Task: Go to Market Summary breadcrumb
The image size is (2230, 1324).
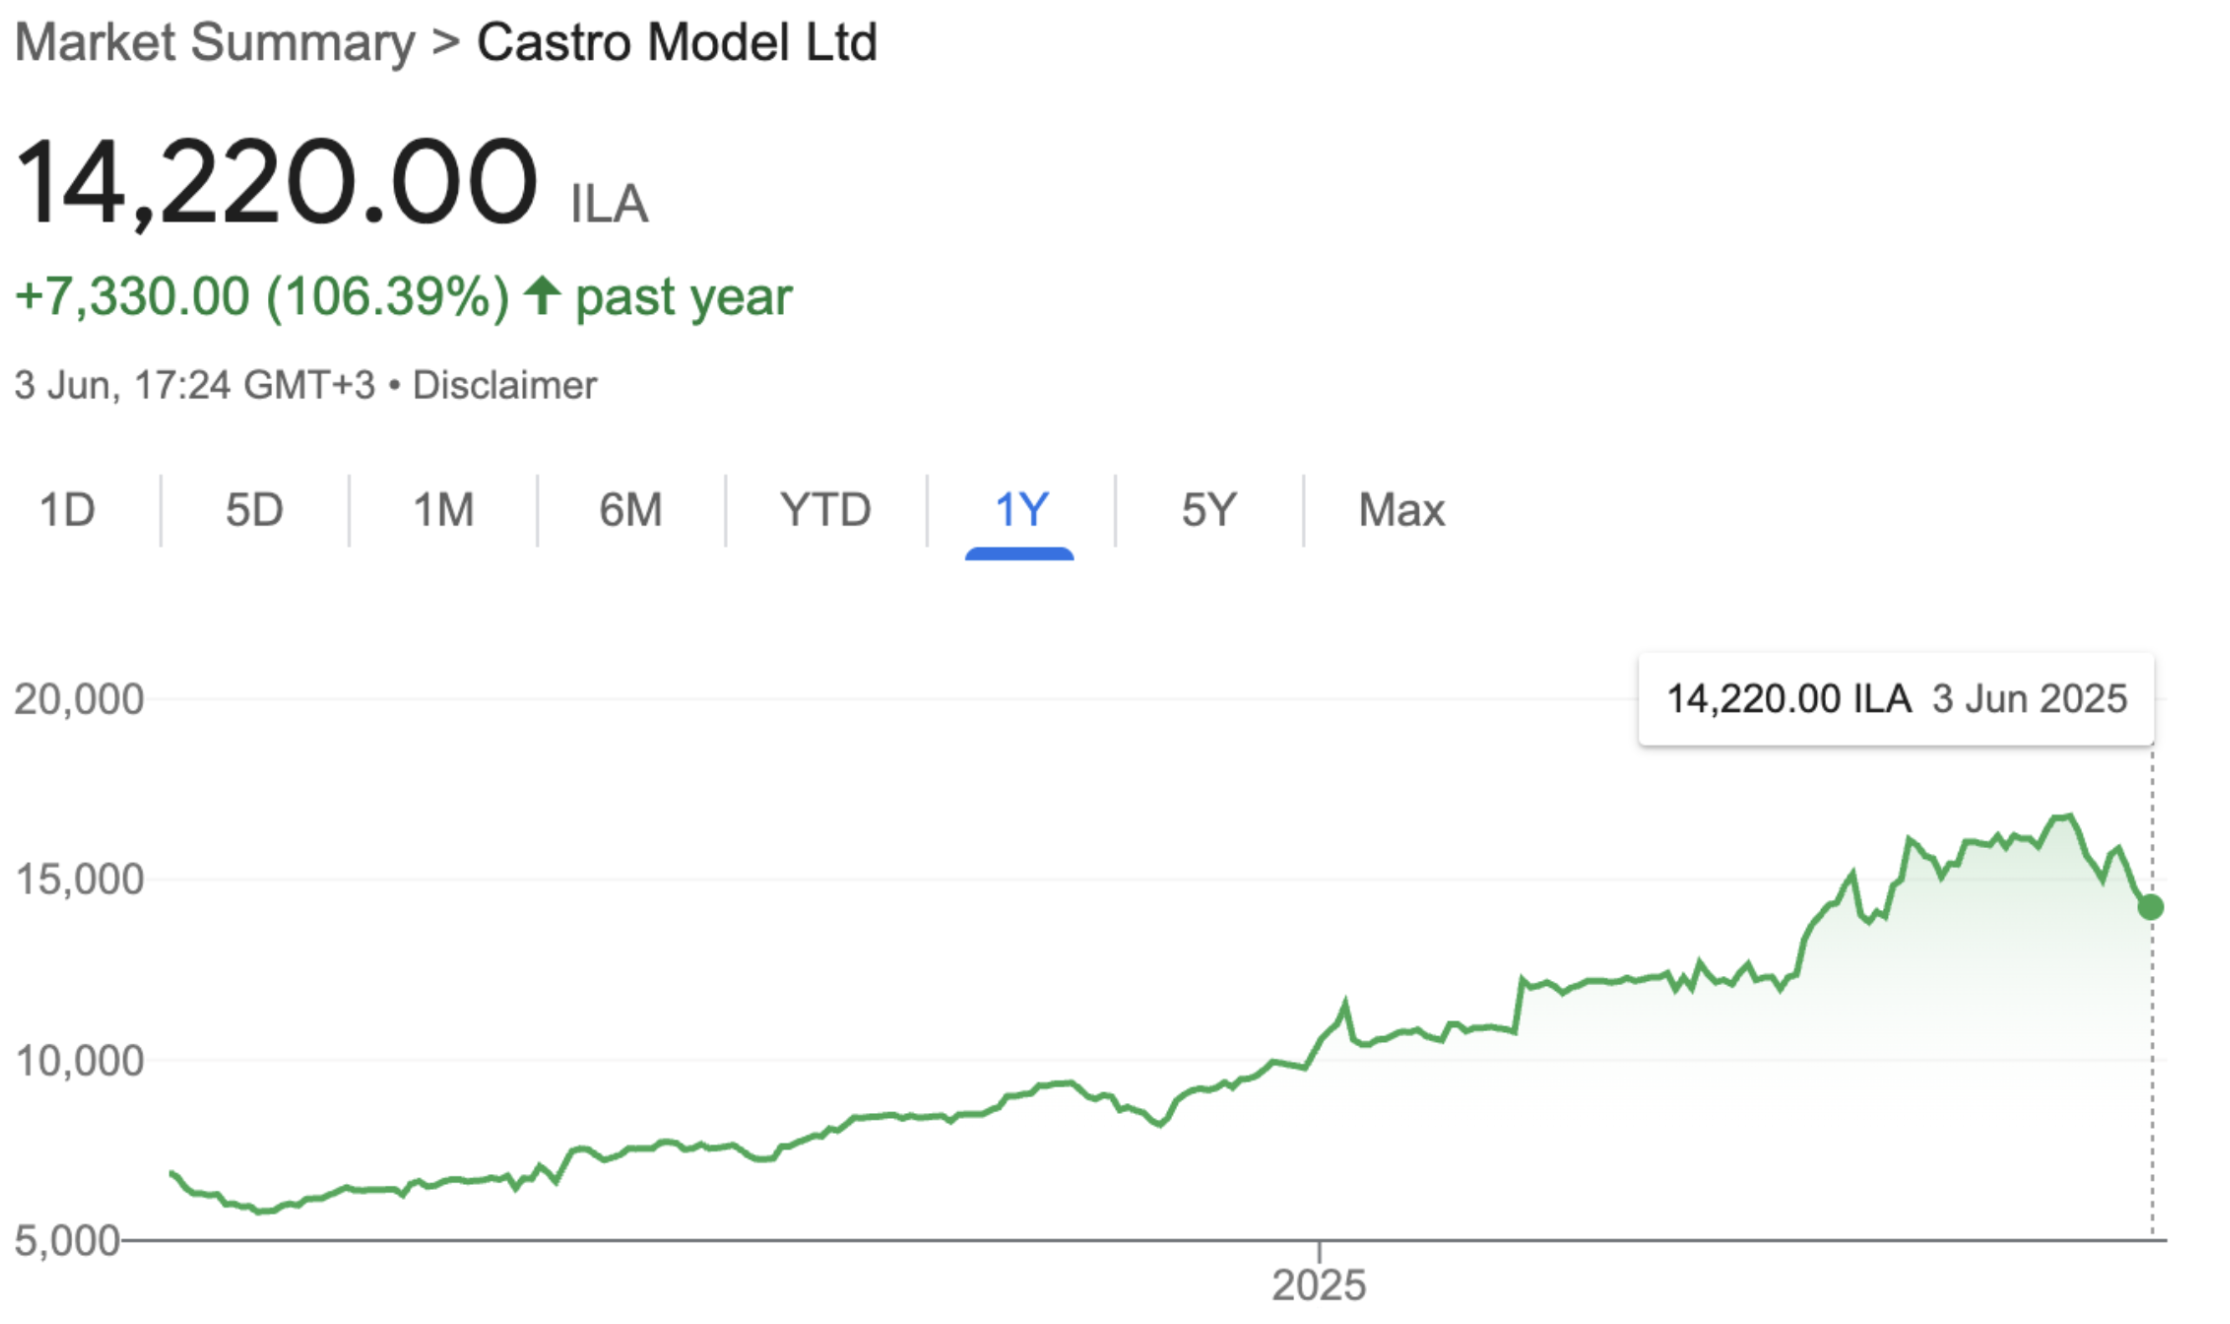Action: click(215, 43)
